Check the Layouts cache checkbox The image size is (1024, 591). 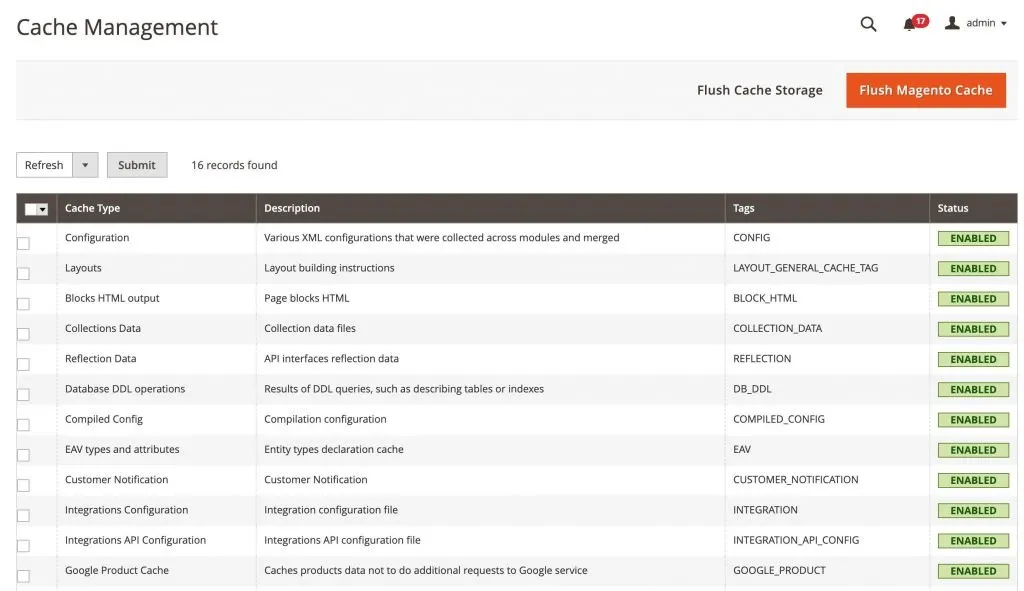pyautogui.click(x=23, y=272)
